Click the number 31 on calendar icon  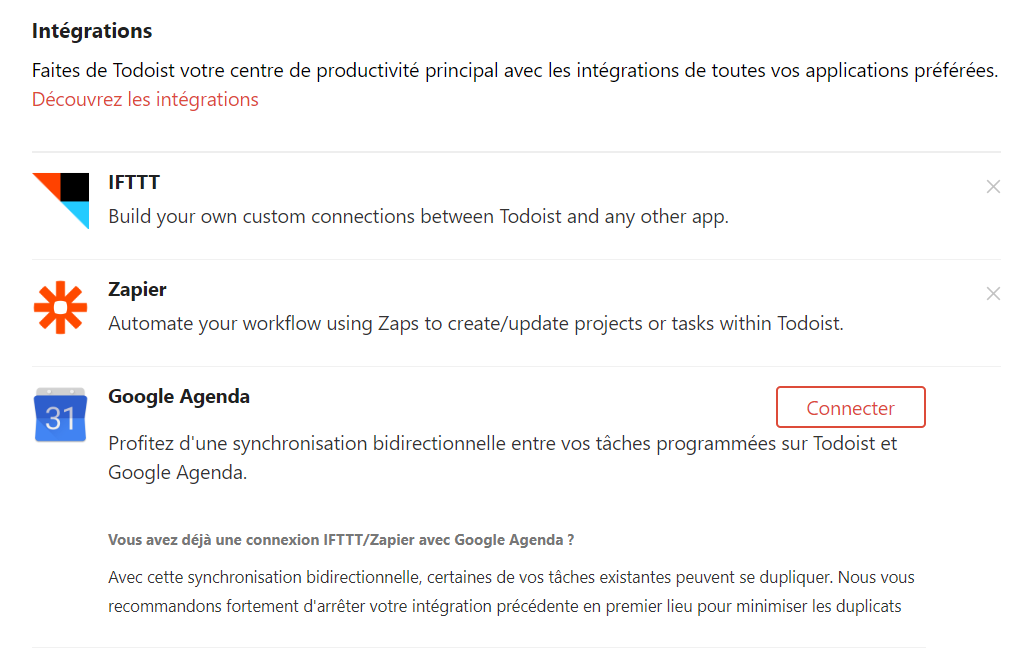[x=60, y=419]
